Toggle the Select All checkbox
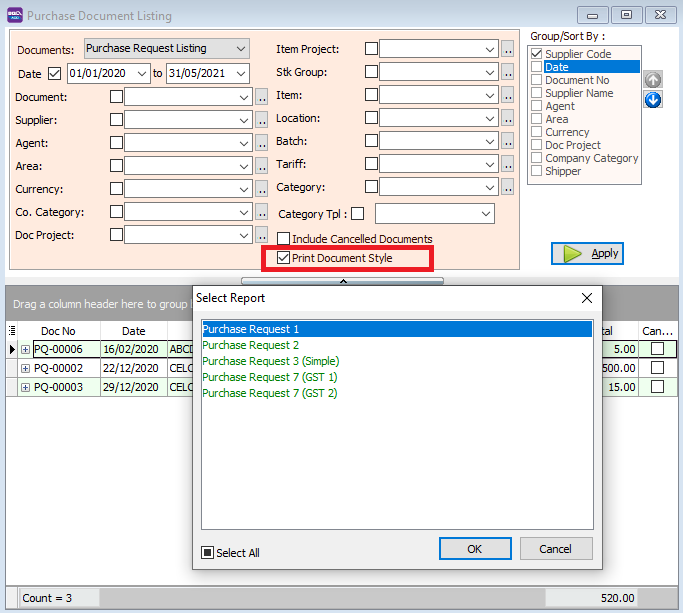This screenshot has height=613, width=683. 208,552
